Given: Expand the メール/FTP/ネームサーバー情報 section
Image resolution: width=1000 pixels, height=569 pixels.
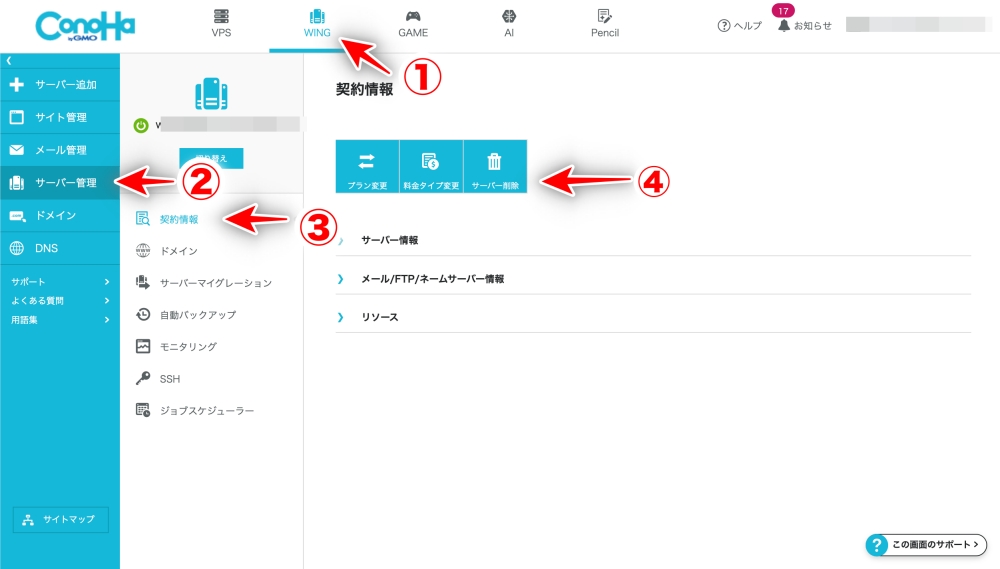Looking at the screenshot, I should (x=432, y=279).
